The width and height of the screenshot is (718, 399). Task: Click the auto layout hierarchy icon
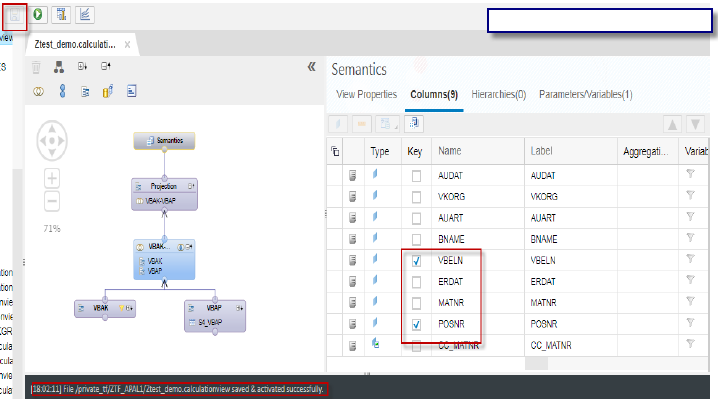pyautogui.click(x=59, y=67)
